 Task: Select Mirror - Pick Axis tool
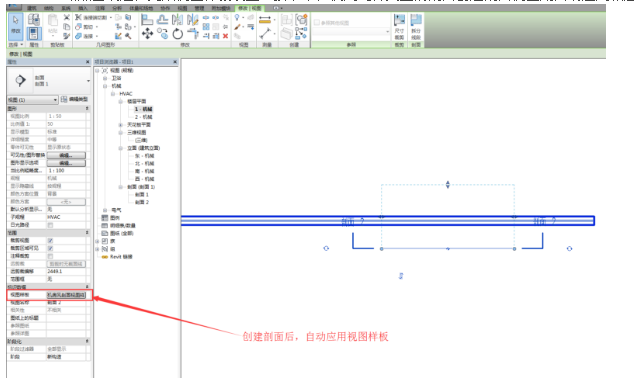point(178,19)
